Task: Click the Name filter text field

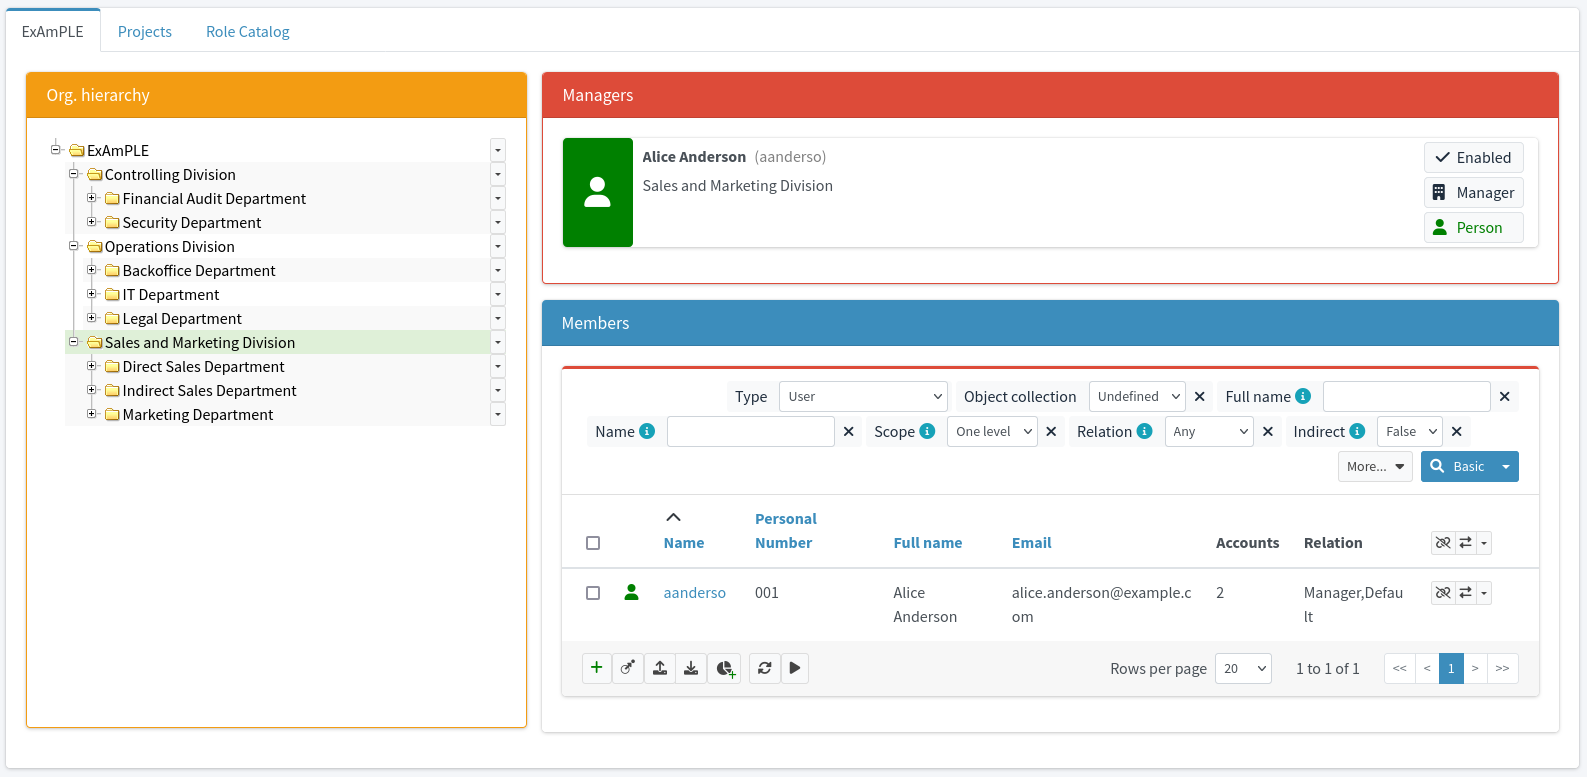Action: (x=750, y=432)
